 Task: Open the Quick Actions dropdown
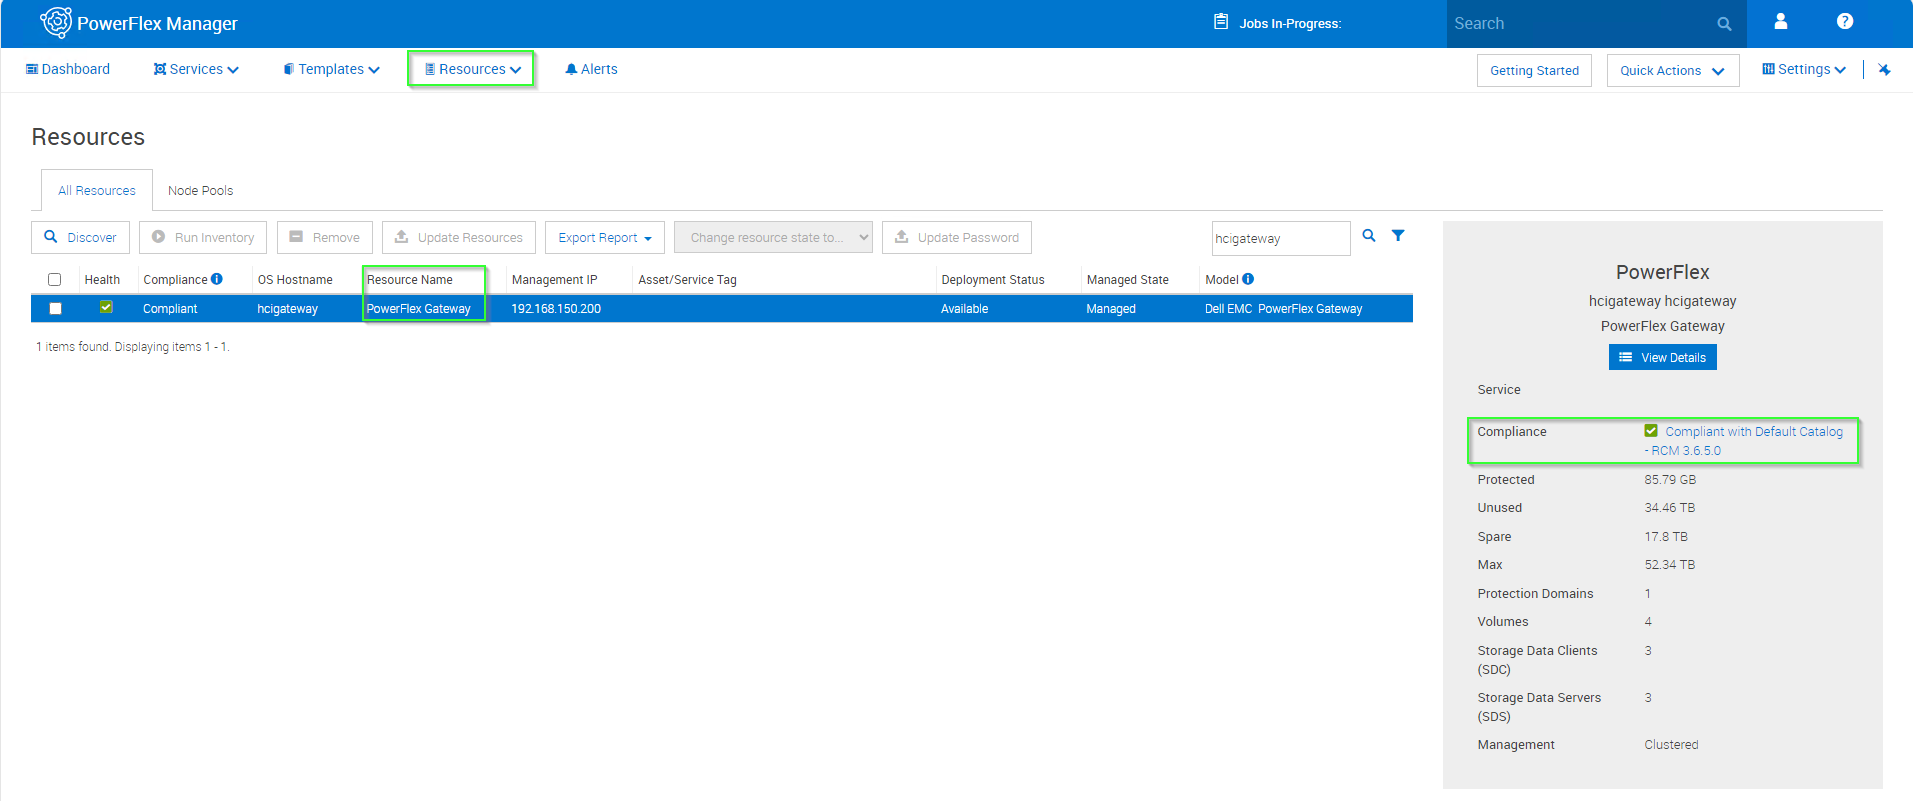point(1672,71)
